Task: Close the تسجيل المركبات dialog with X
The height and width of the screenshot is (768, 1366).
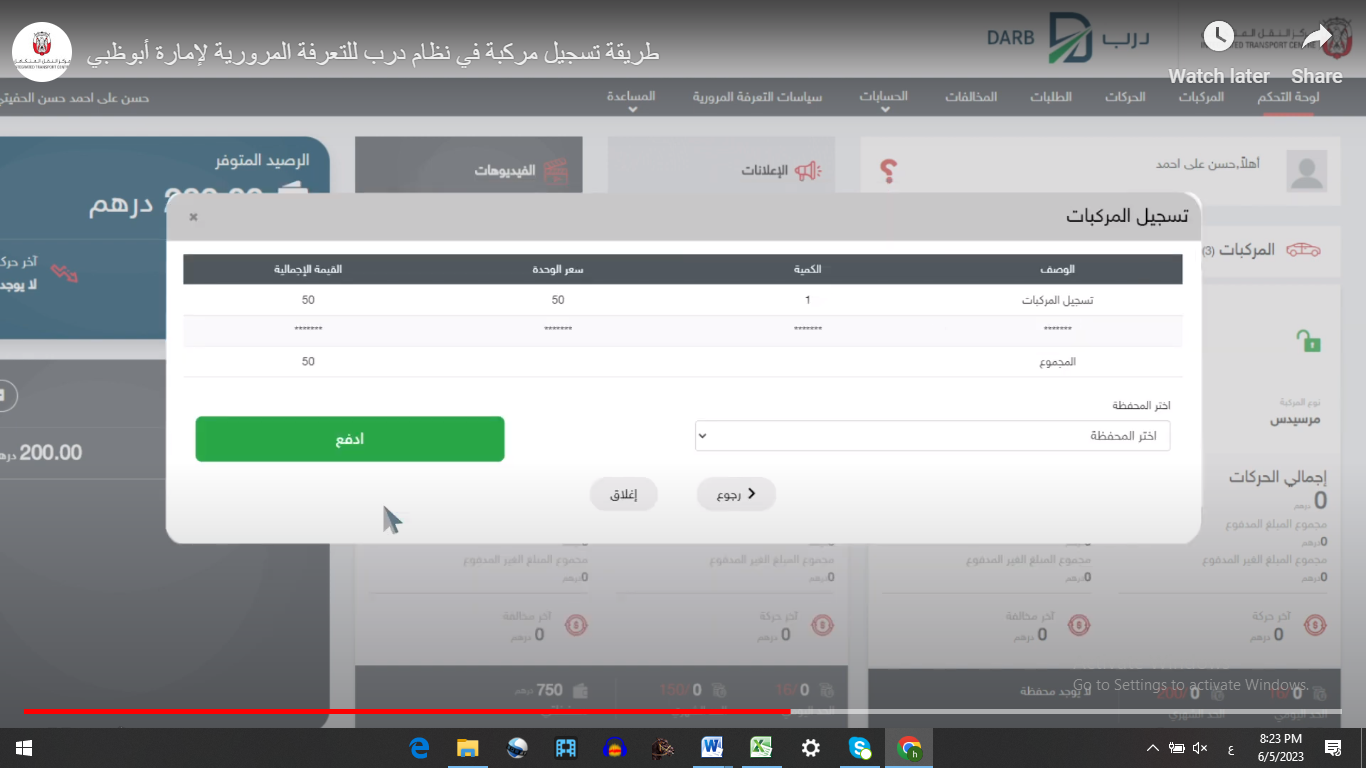Action: coord(194,216)
